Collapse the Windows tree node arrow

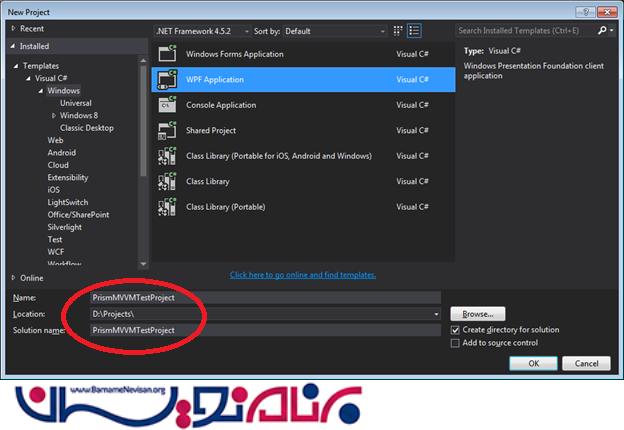click(41, 91)
